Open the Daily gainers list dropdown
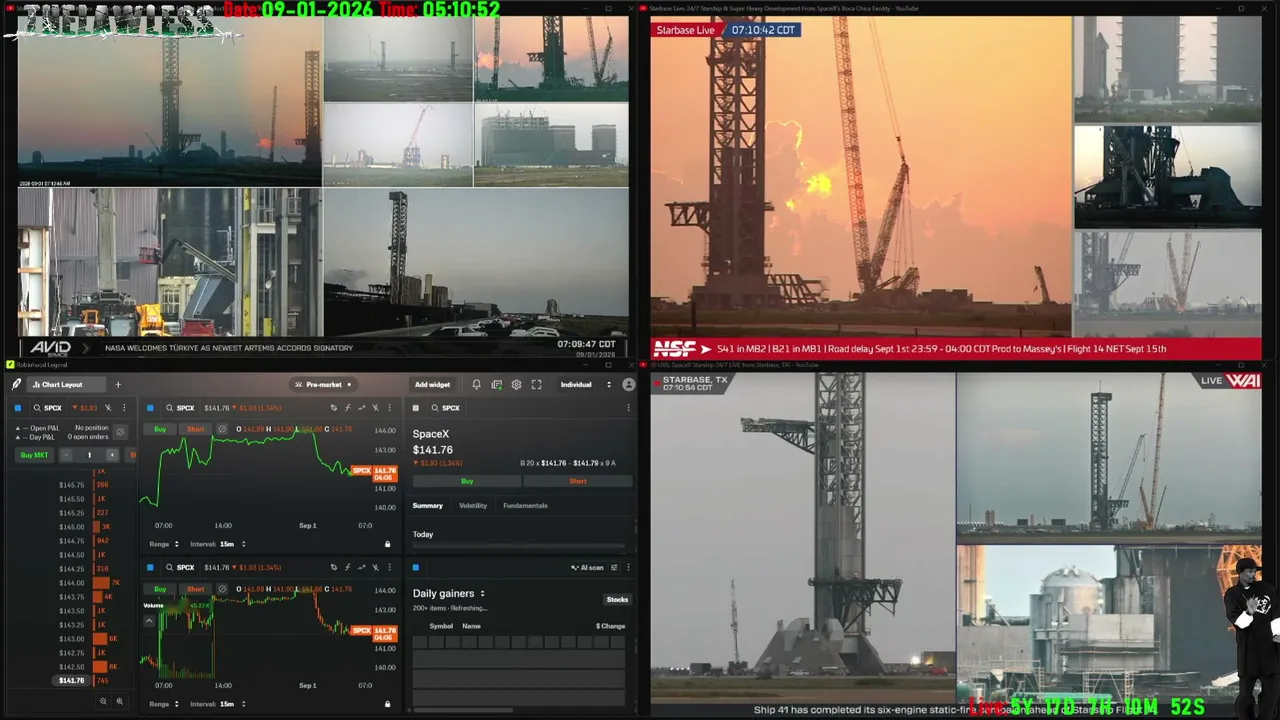The image size is (1280, 720). tap(449, 593)
